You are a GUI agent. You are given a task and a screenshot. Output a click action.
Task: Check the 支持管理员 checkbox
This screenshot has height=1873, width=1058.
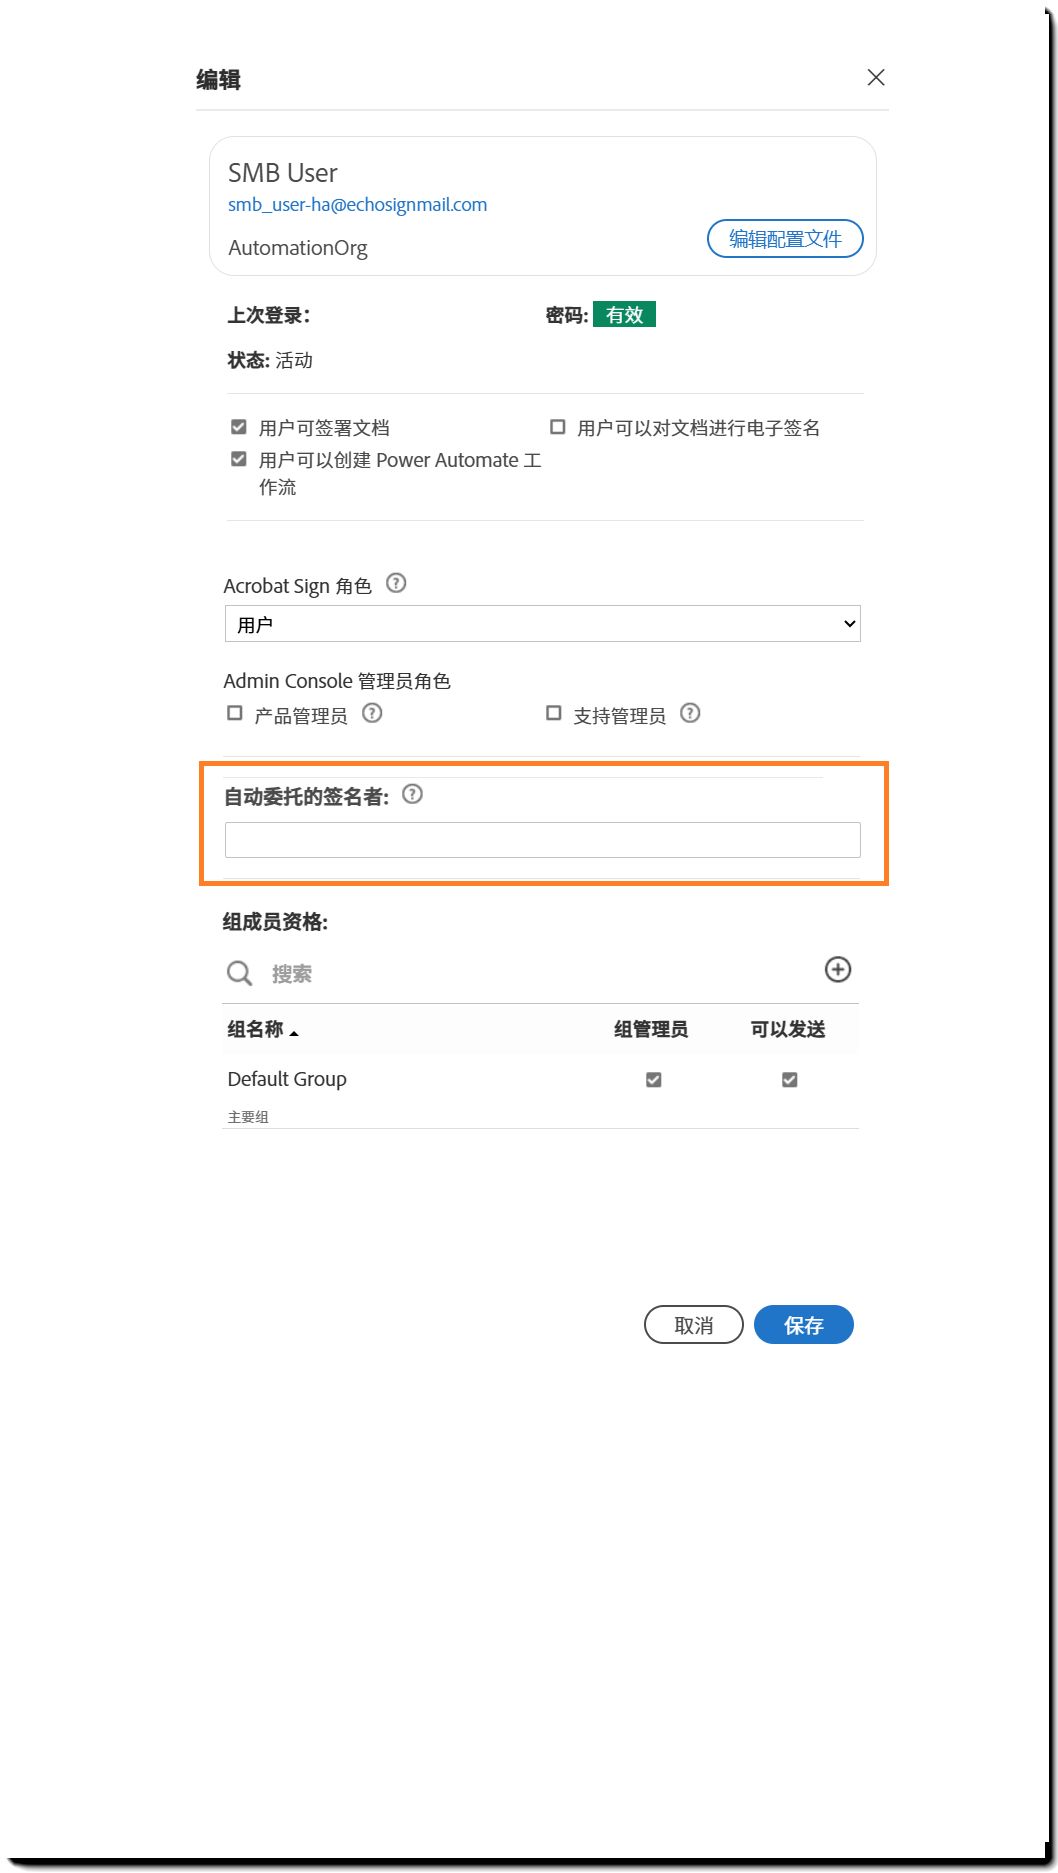pos(554,713)
